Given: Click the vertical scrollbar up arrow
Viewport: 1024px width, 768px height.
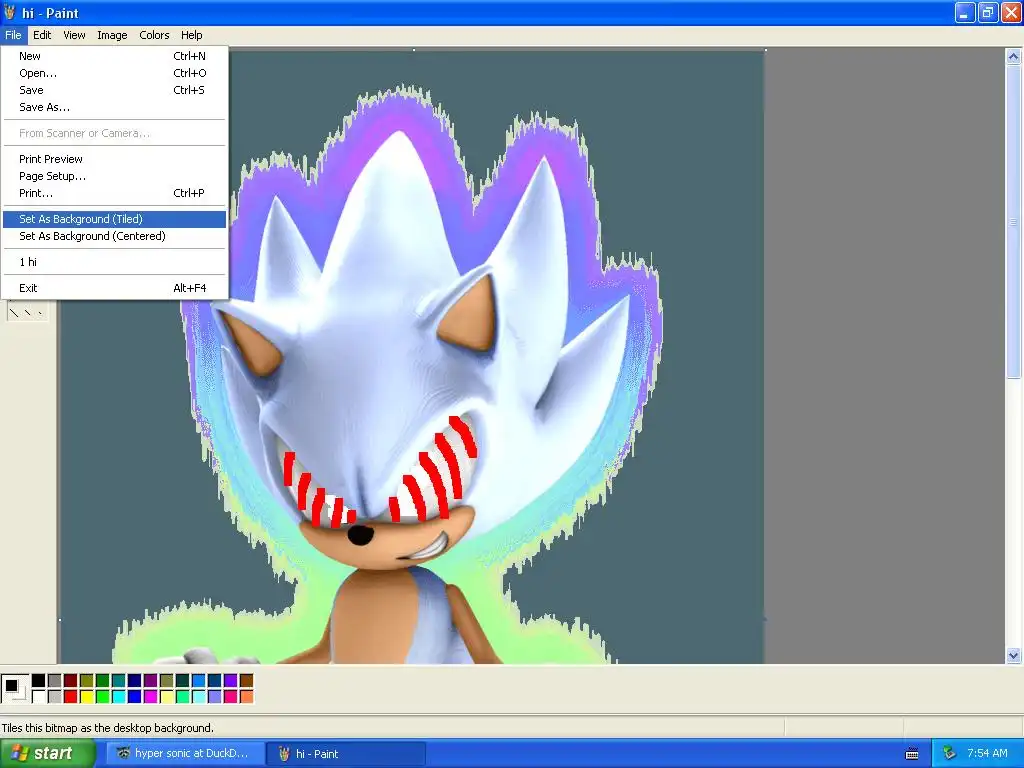Looking at the screenshot, I should [x=1014, y=56].
